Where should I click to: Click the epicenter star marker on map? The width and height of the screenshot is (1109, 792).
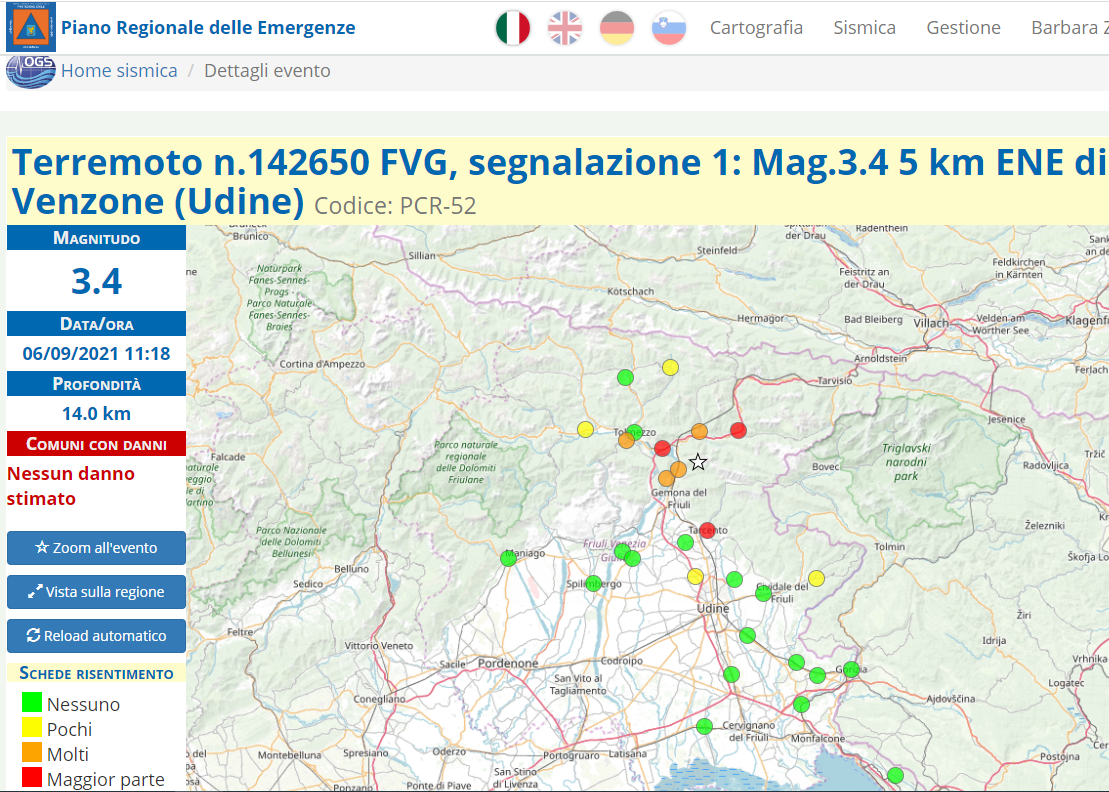pos(698,462)
